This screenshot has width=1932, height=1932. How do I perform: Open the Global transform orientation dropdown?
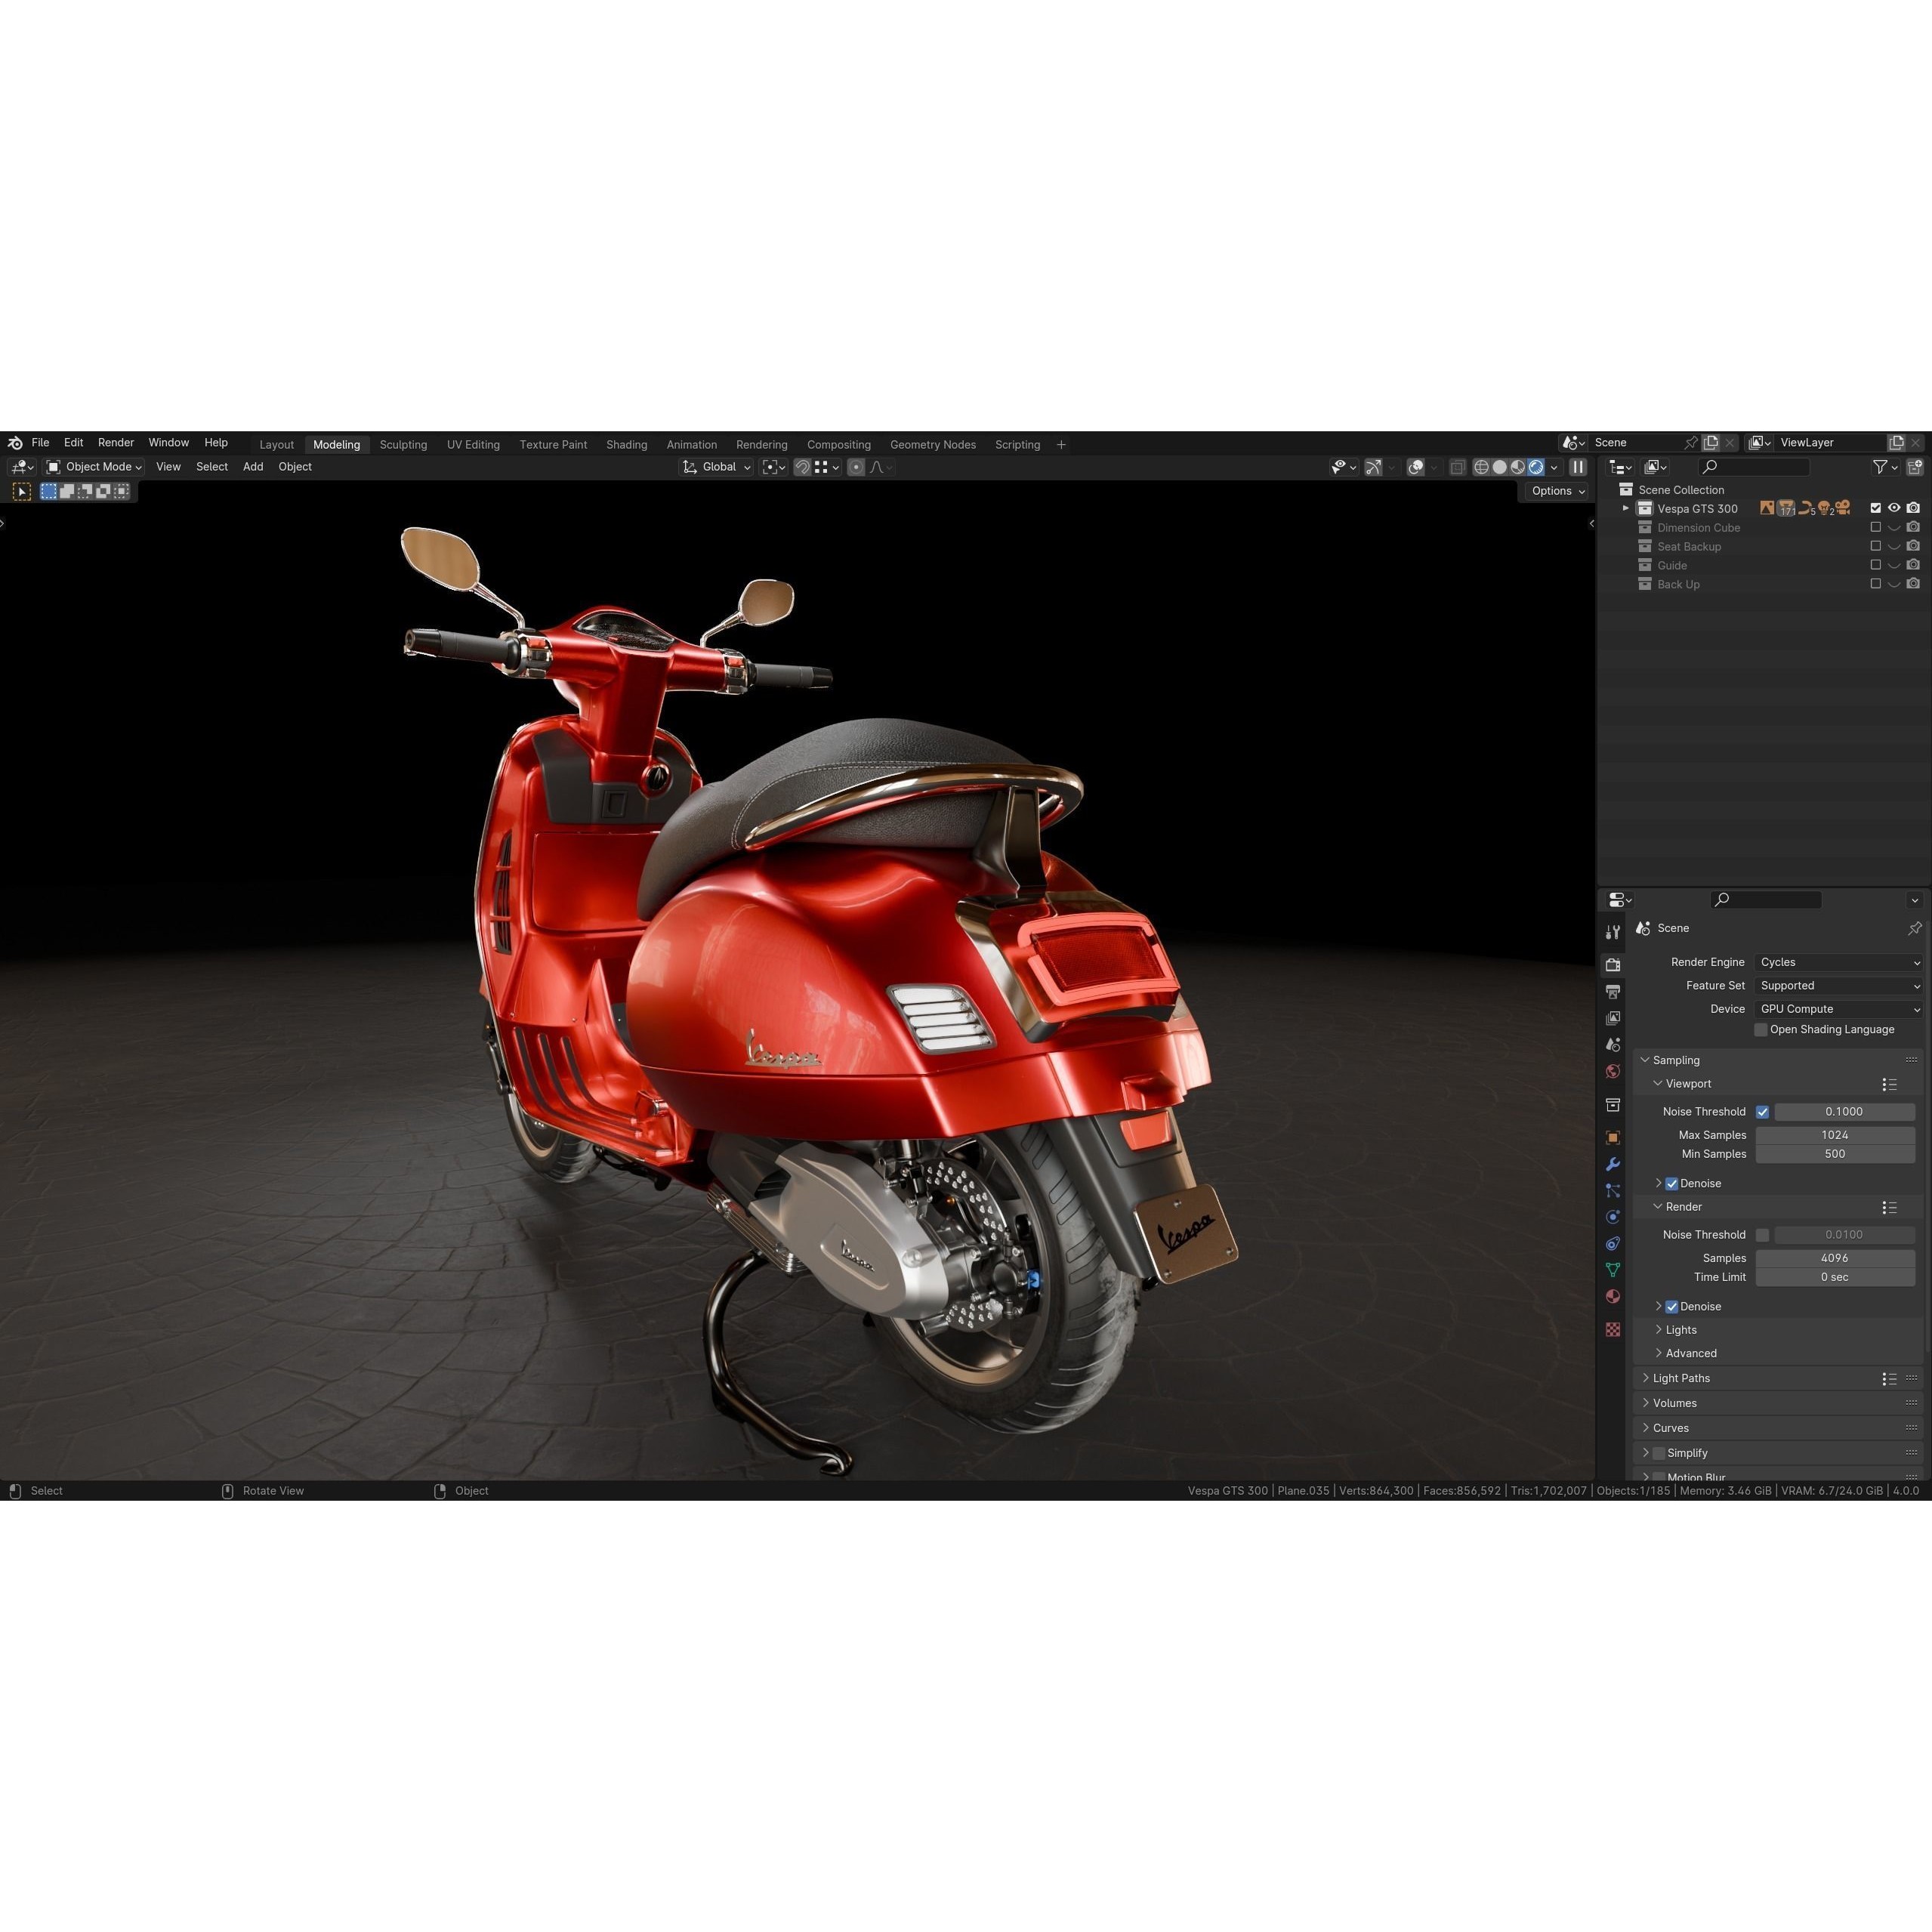tap(716, 467)
